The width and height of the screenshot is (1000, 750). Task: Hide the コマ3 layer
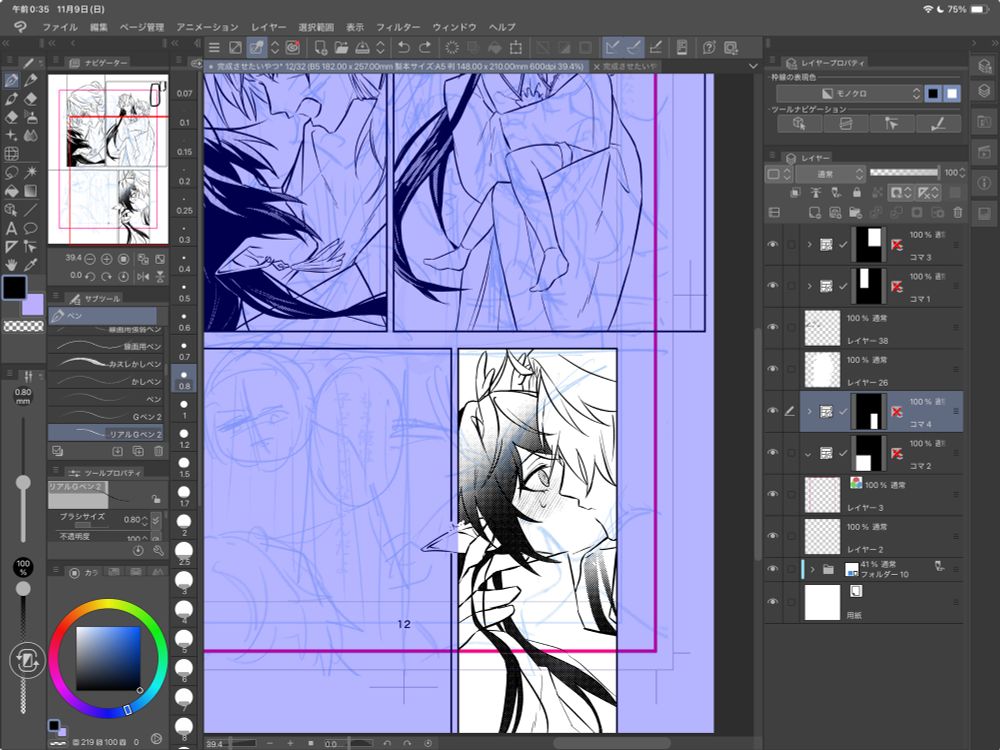[772, 244]
